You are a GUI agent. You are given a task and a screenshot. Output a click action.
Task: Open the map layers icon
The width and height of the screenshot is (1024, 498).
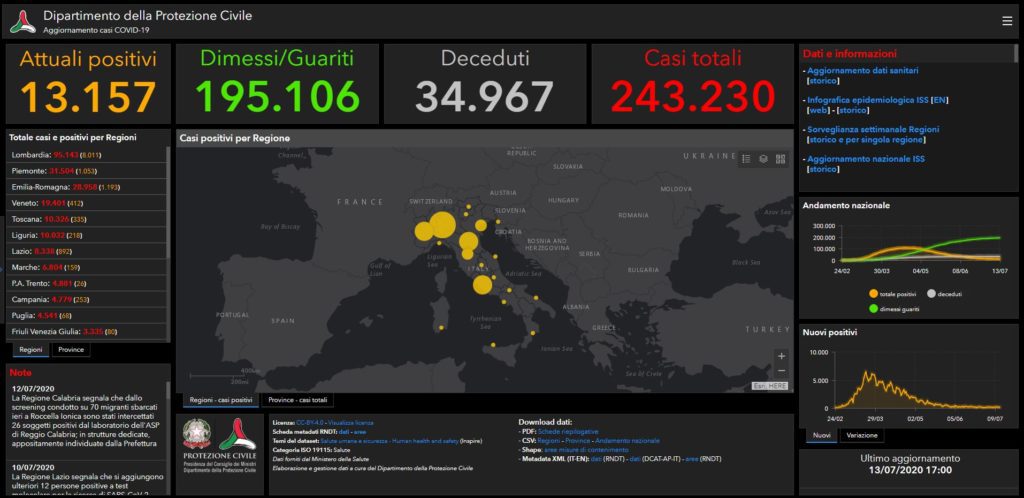763,158
